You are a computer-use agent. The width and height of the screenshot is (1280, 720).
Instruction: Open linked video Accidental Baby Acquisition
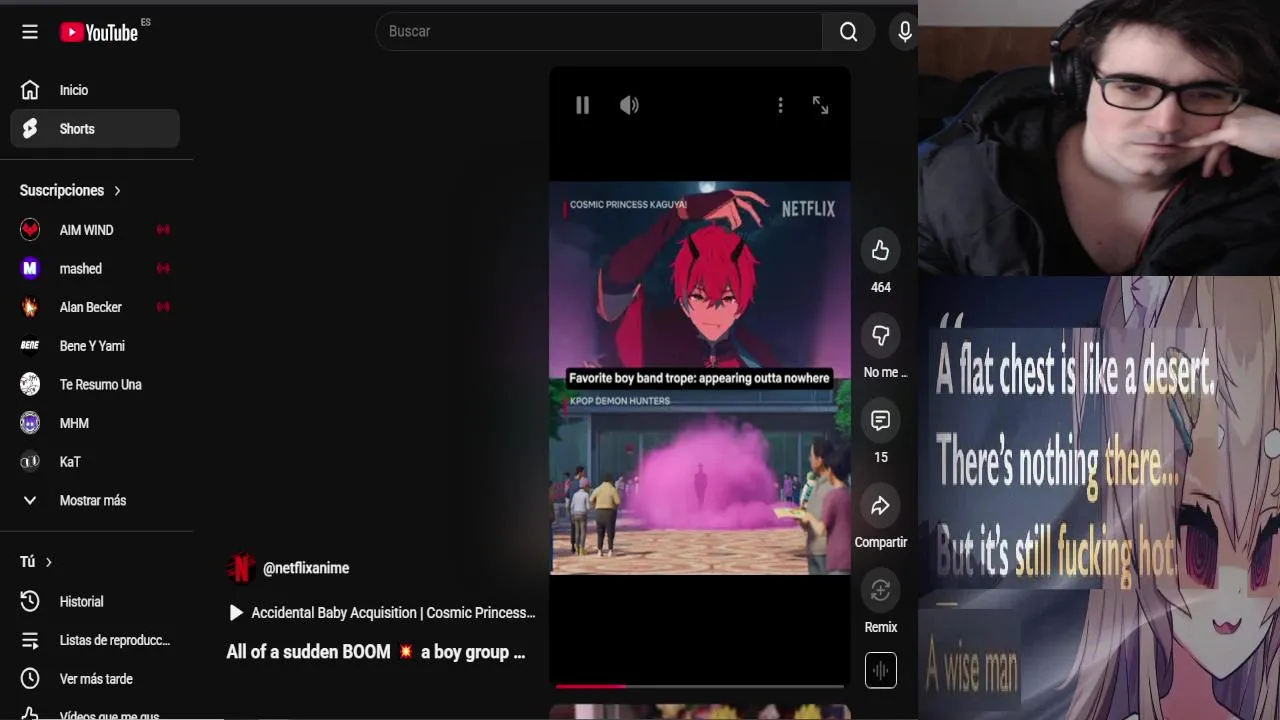pos(382,612)
